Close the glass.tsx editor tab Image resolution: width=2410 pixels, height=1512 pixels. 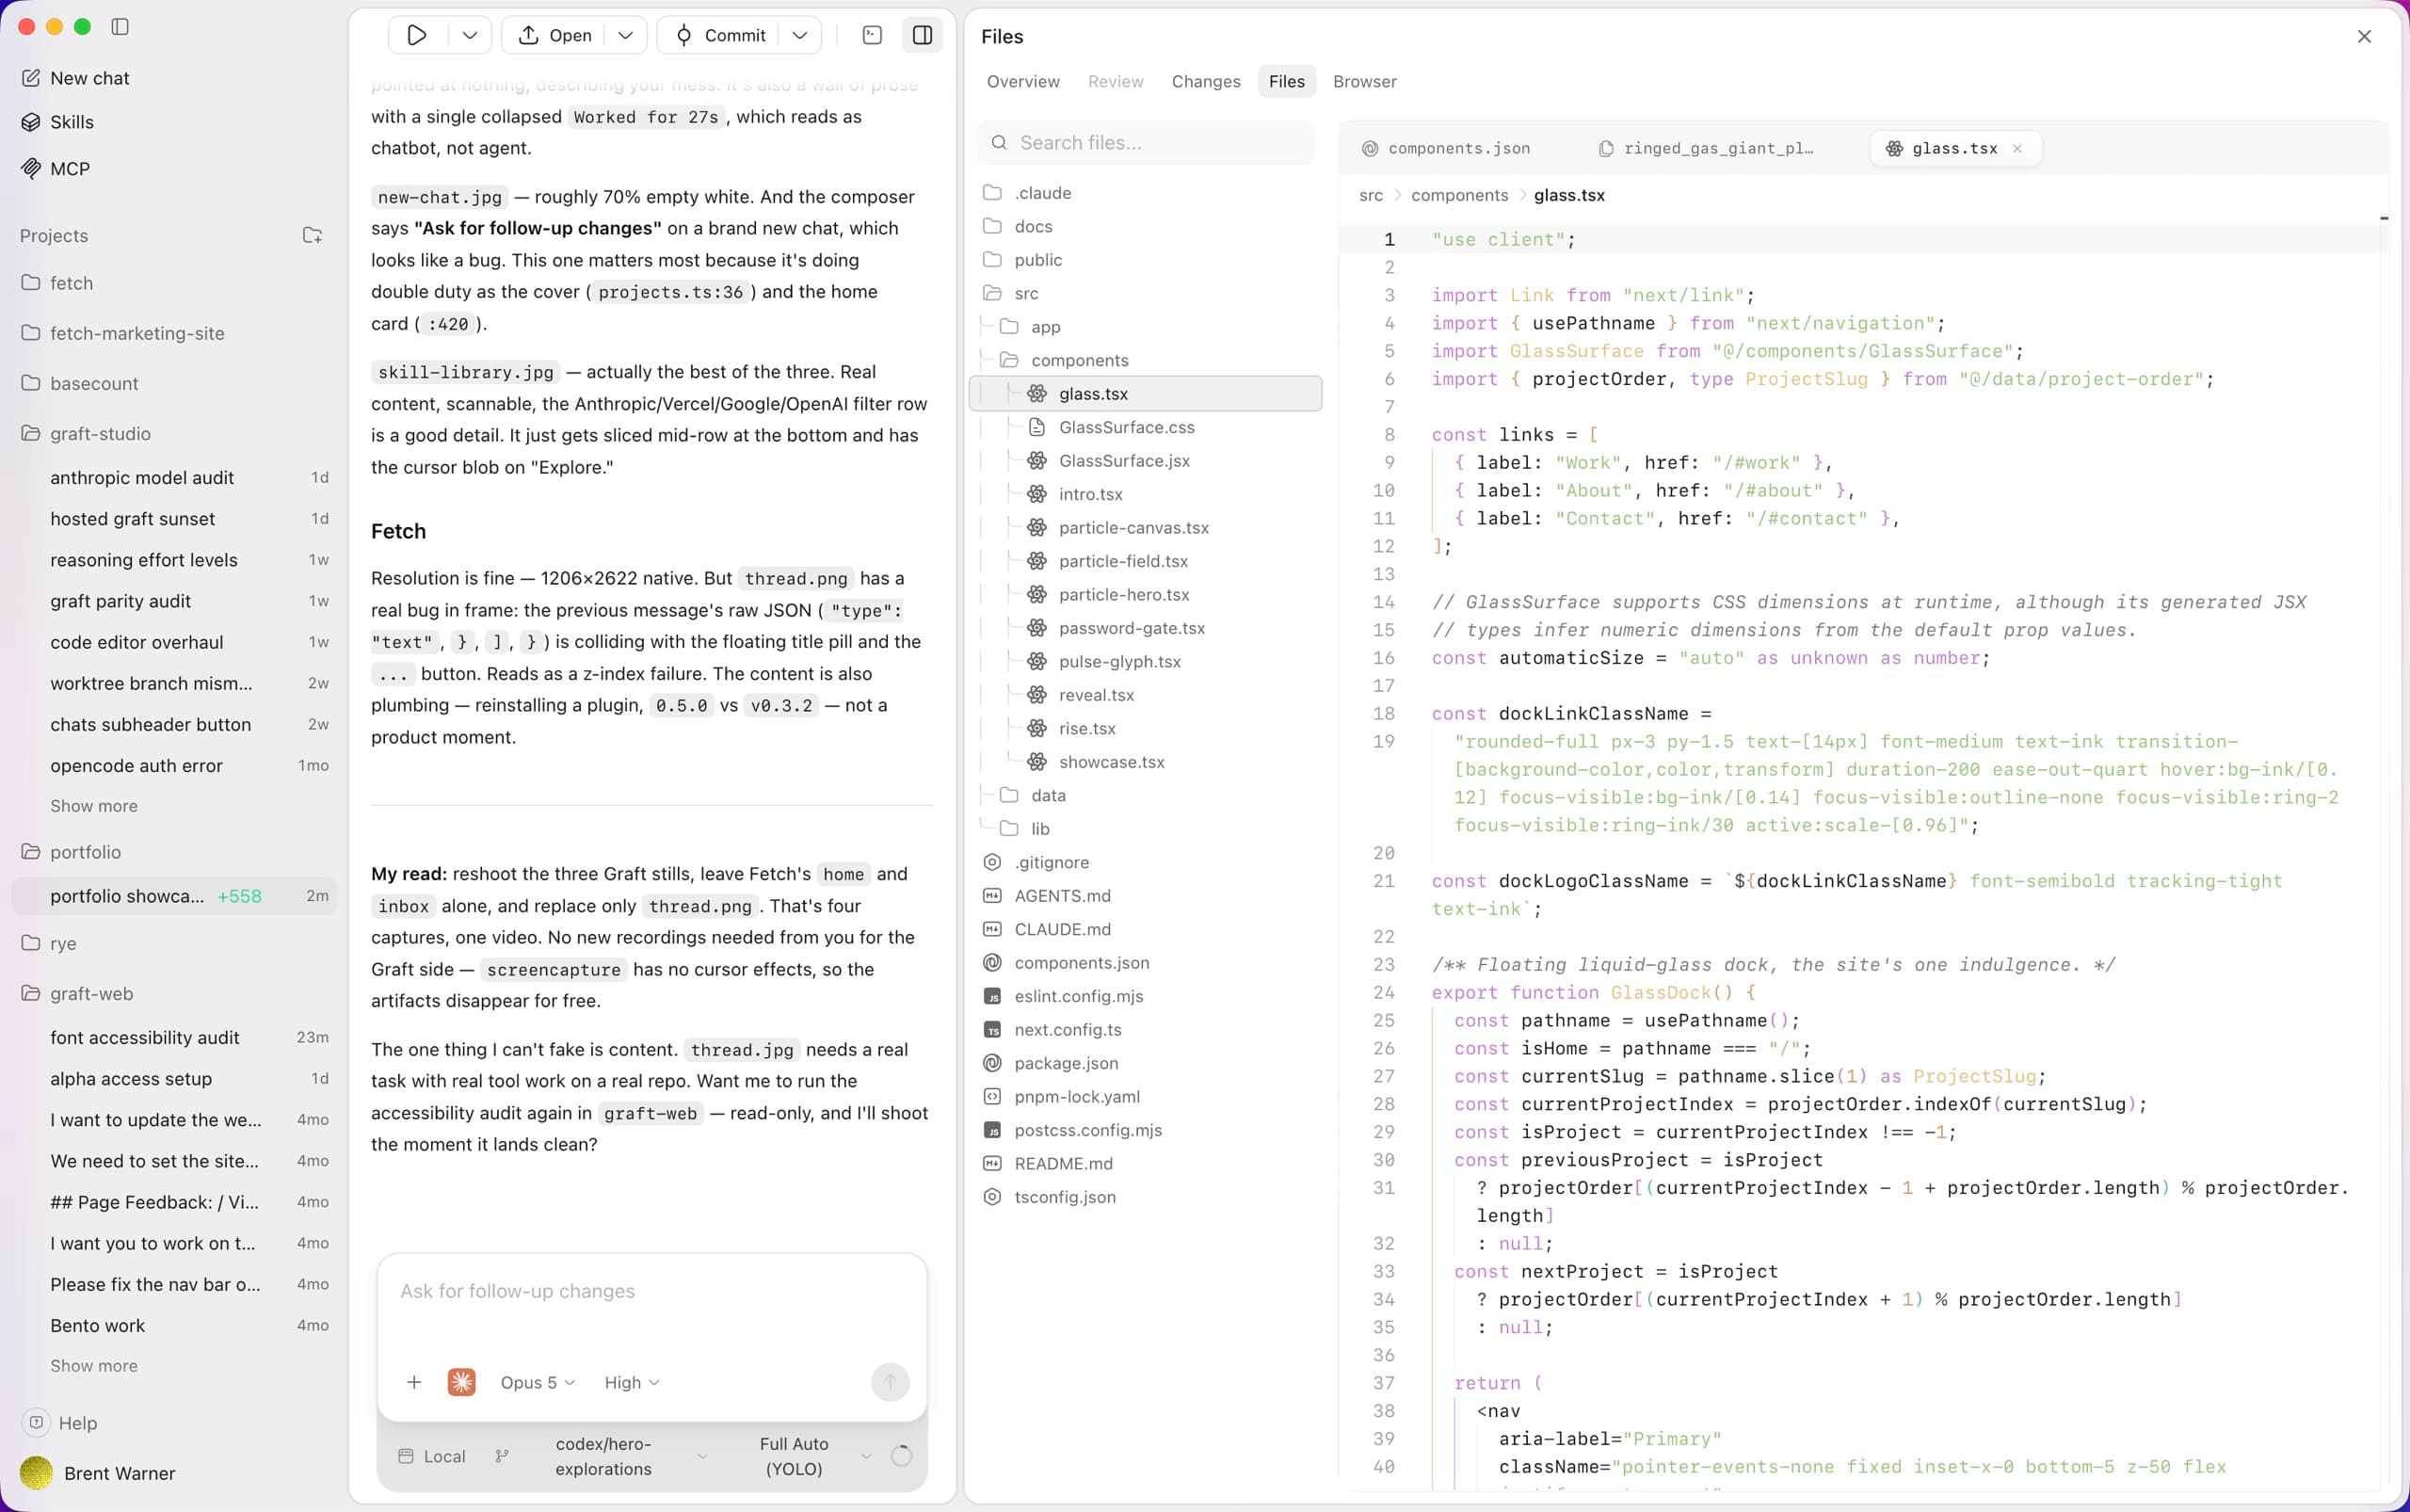pyautogui.click(x=2017, y=148)
